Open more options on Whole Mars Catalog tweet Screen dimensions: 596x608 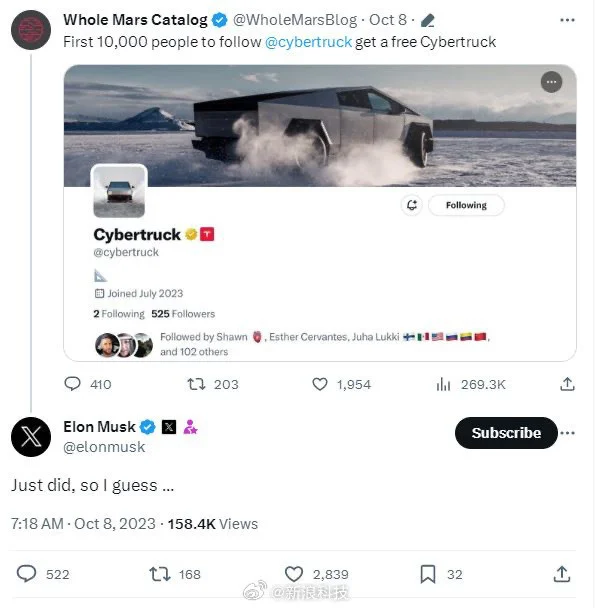[567, 20]
